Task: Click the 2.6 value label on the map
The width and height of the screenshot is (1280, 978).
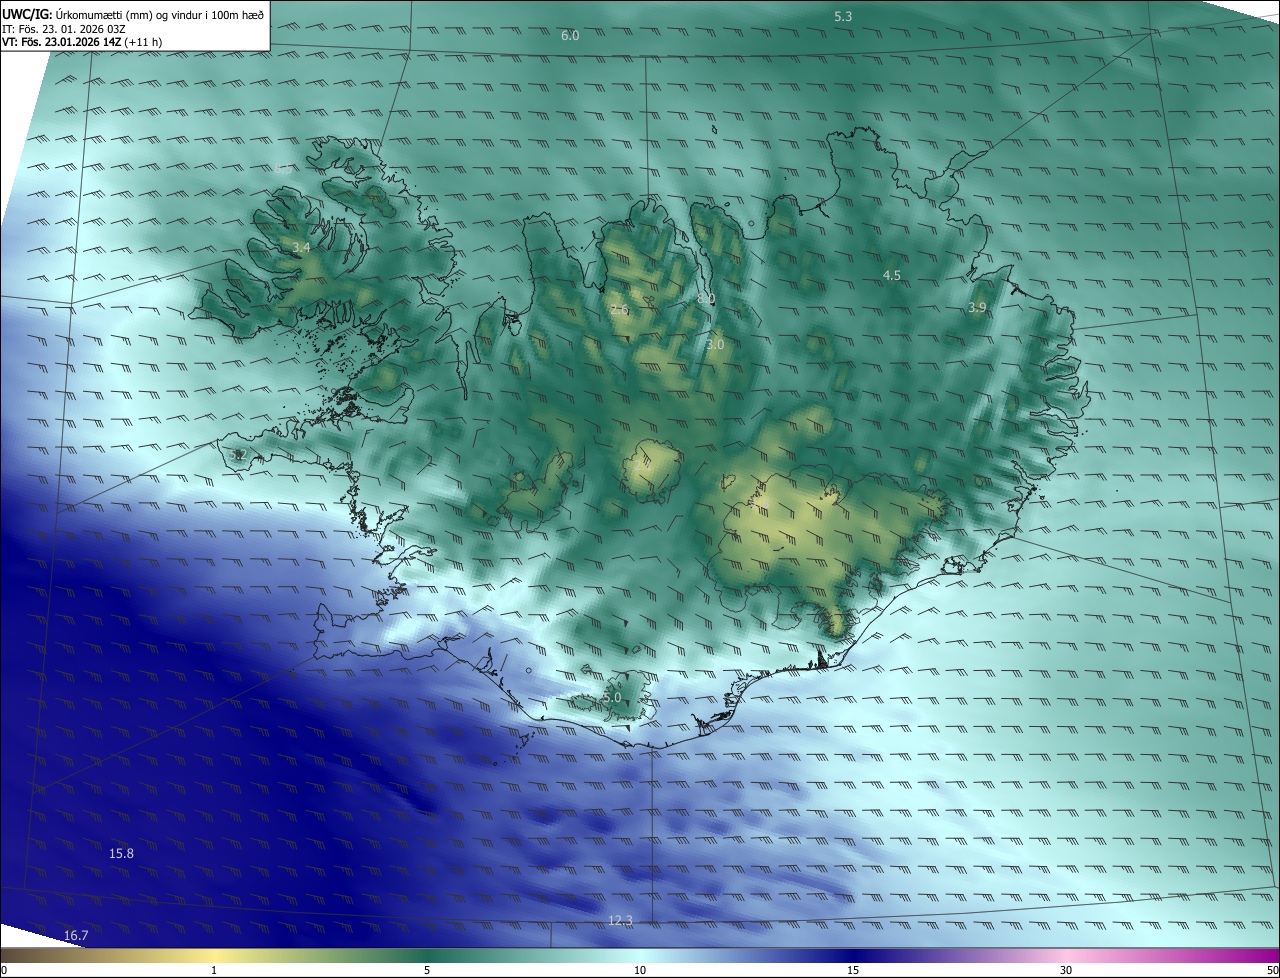Action: point(619,310)
